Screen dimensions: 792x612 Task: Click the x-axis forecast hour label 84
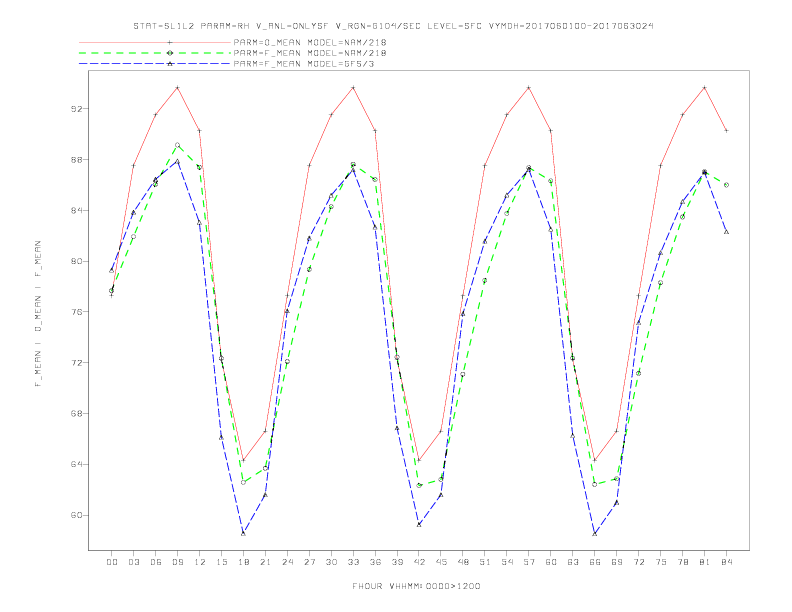coord(726,562)
